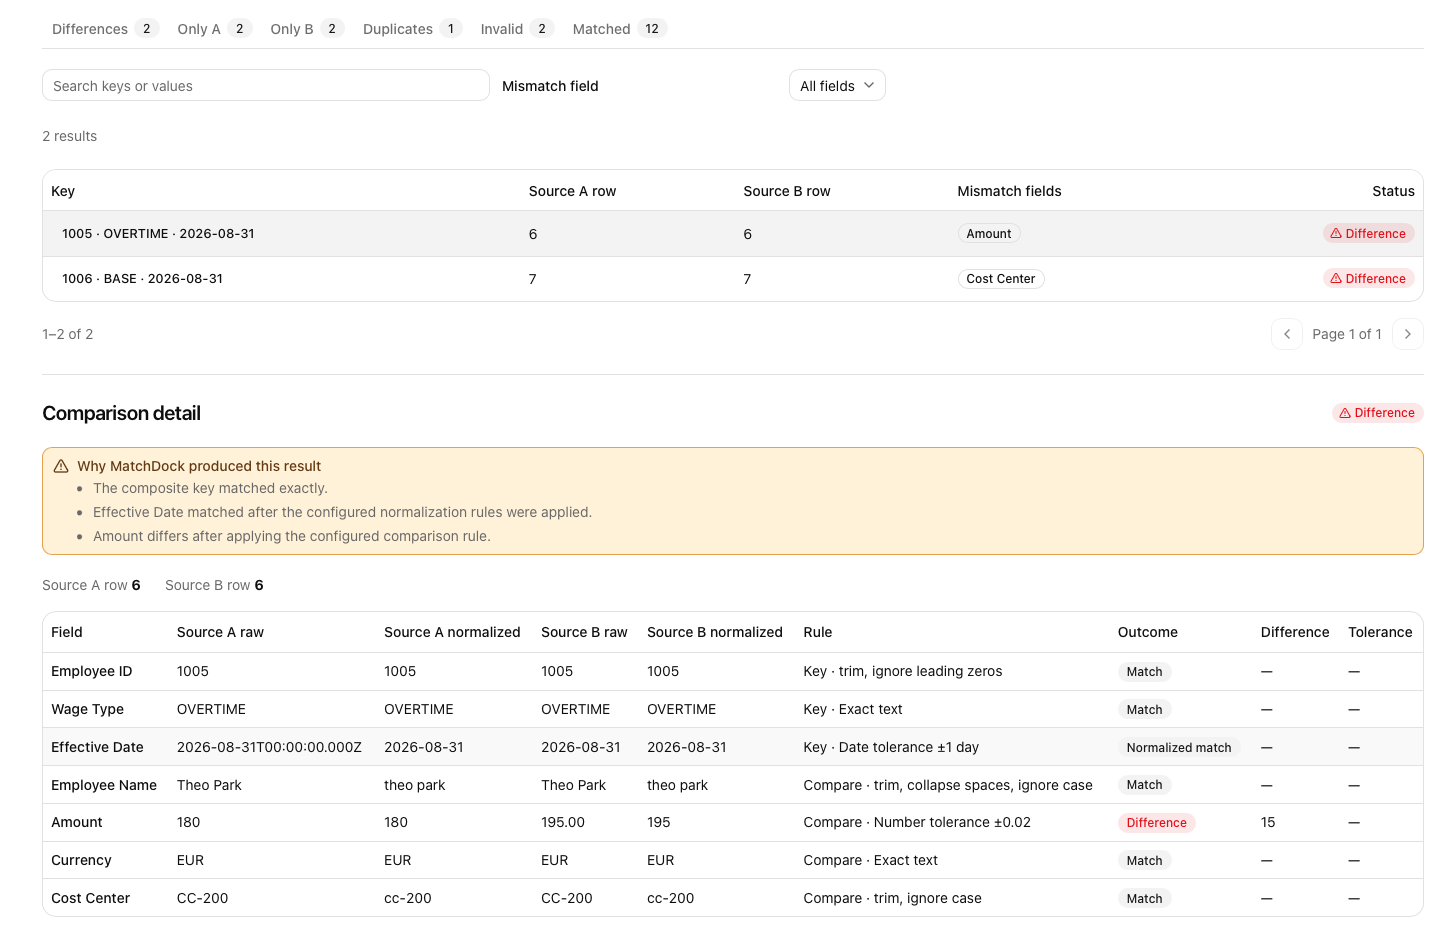Click the difference value 15
The height and width of the screenshot is (952, 1430).
[x=1268, y=822]
